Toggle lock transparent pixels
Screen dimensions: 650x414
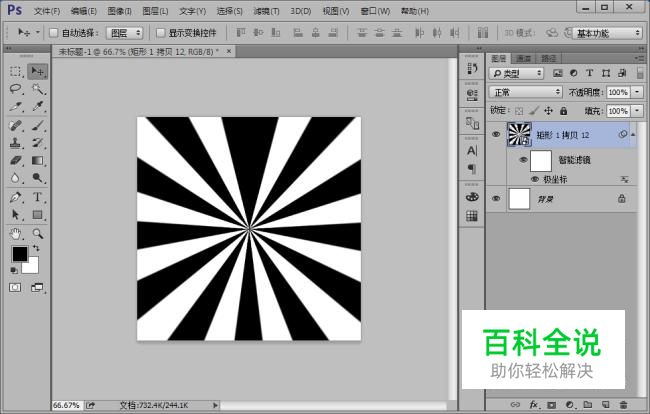coord(519,111)
